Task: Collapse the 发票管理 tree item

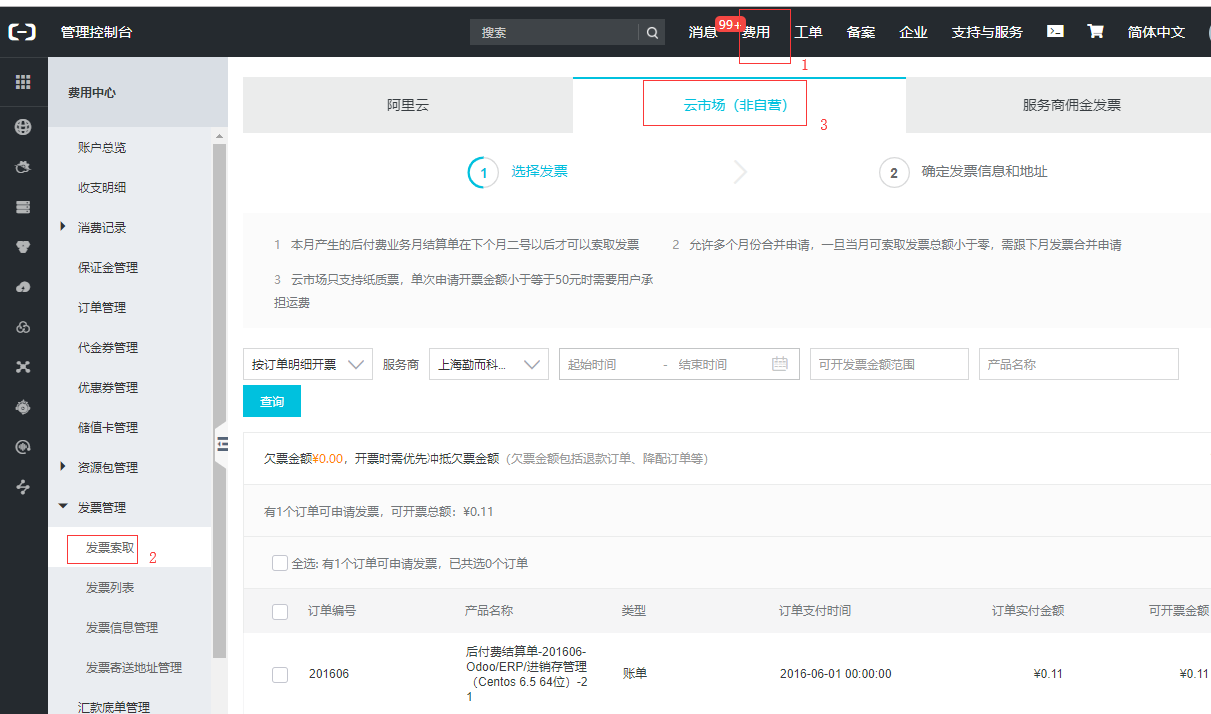Action: pos(64,507)
